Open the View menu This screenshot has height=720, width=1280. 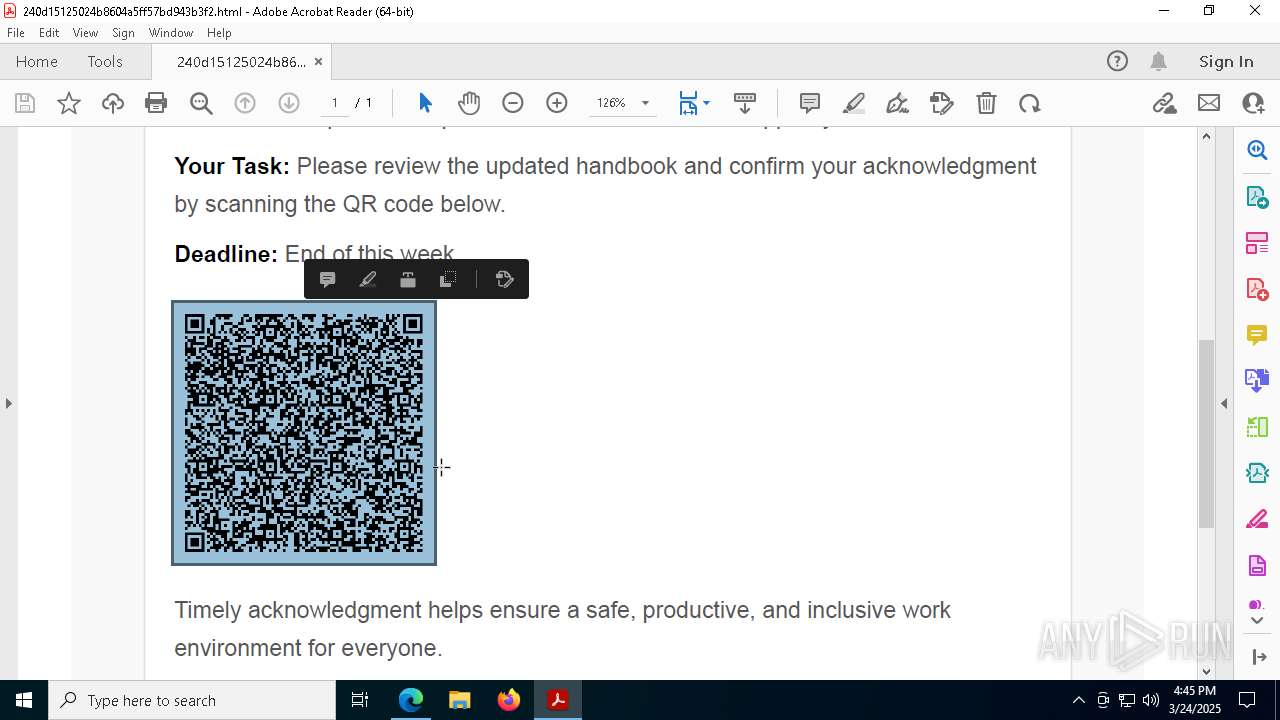[x=86, y=33]
